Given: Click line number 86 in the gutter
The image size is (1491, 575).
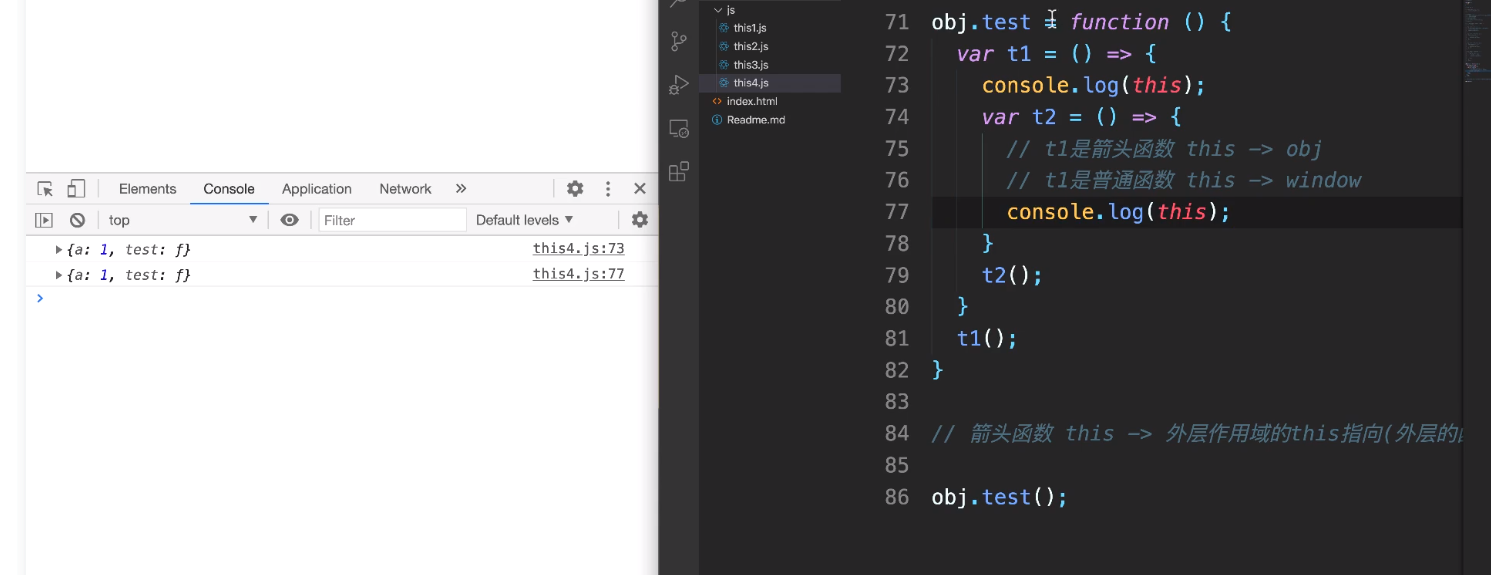Looking at the screenshot, I should coord(897,497).
